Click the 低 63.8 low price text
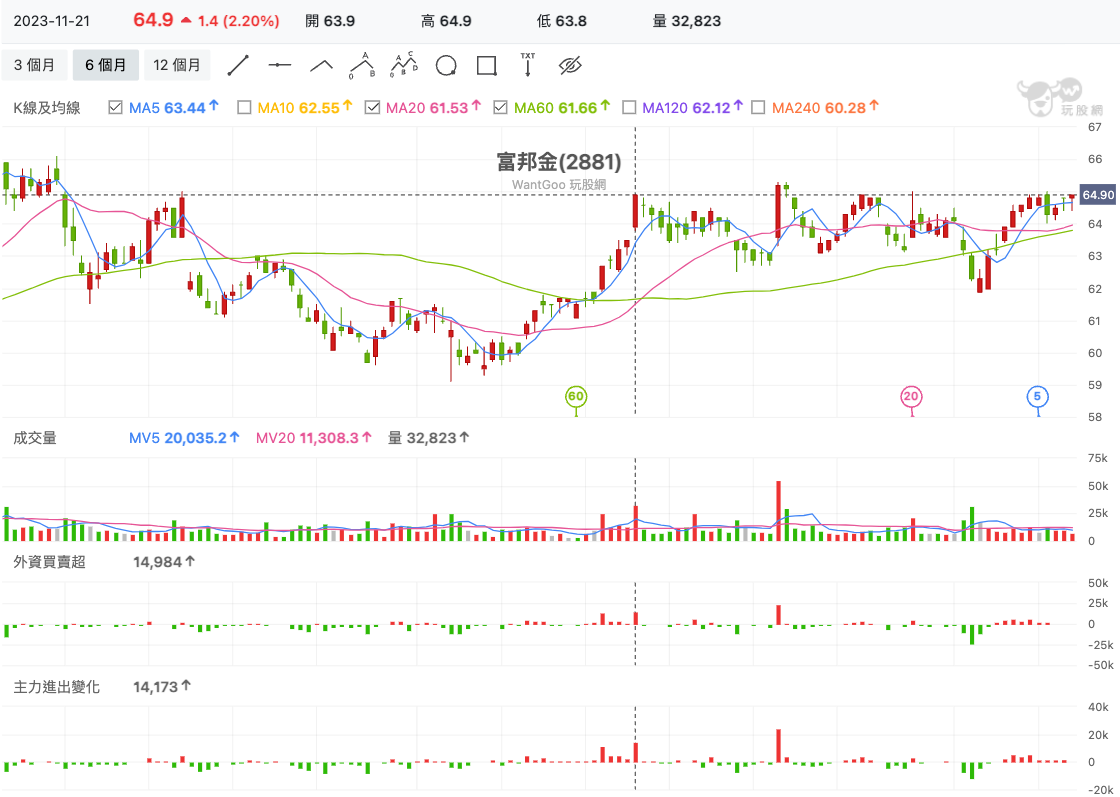 click(561, 21)
